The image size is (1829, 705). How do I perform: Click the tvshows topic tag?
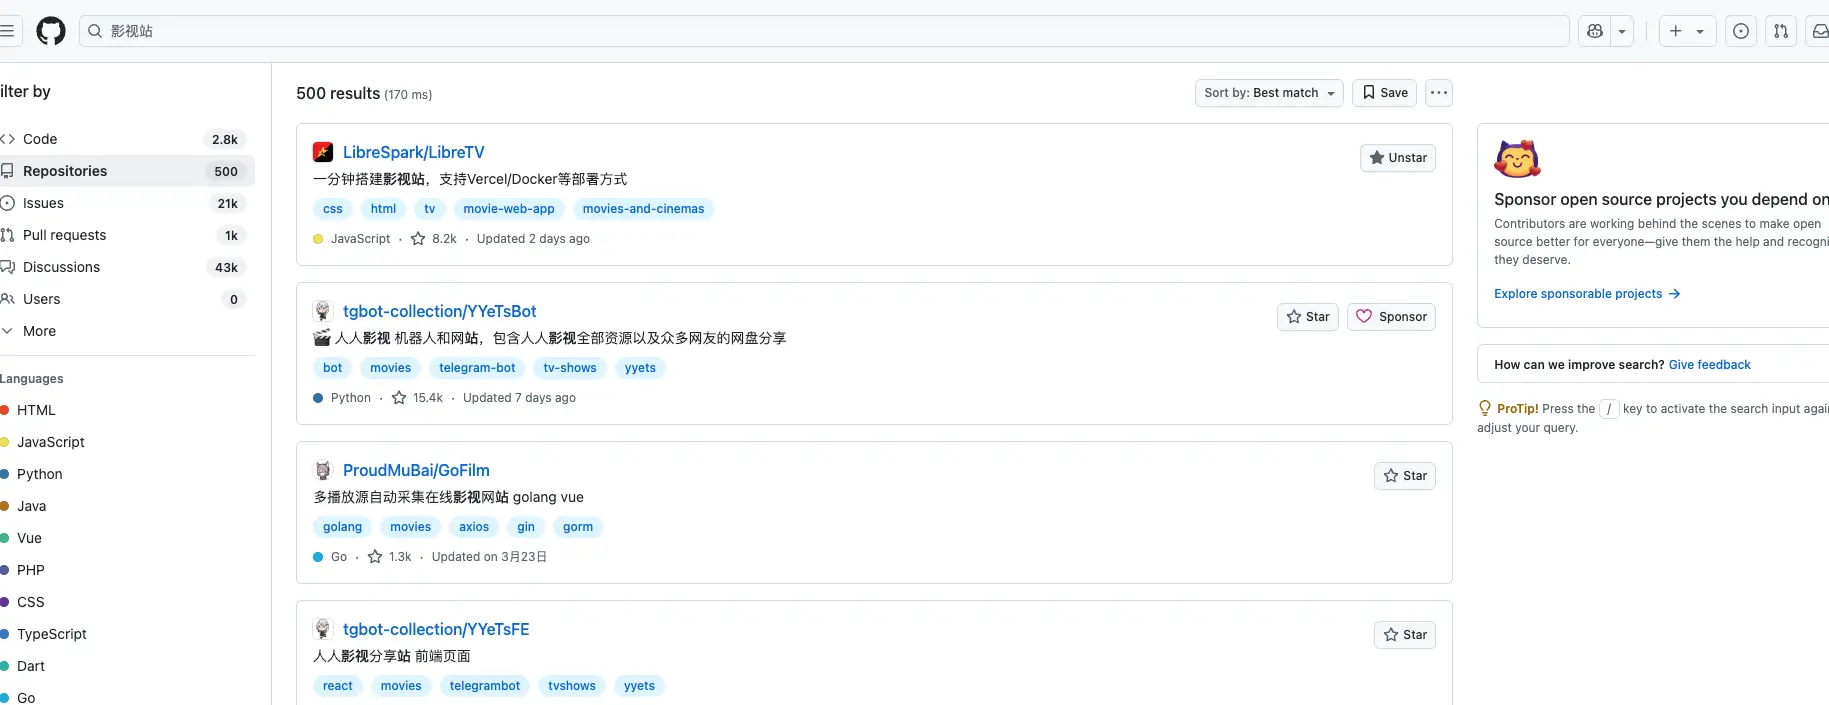[572, 686]
